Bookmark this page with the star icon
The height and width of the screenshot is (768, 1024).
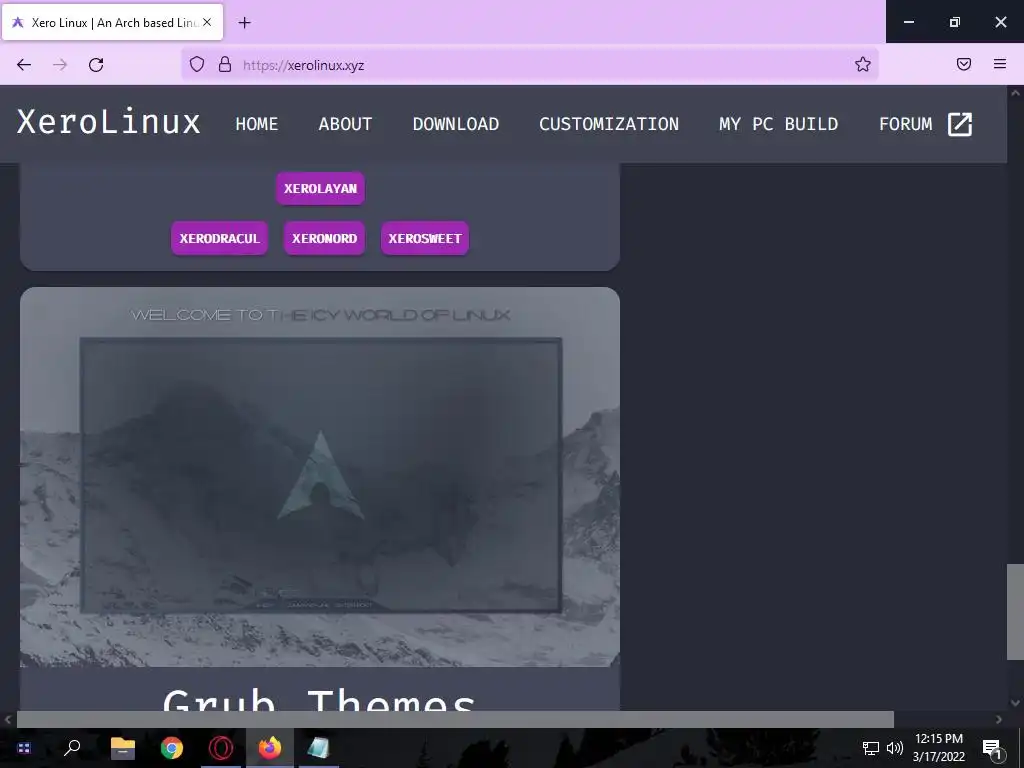click(863, 64)
